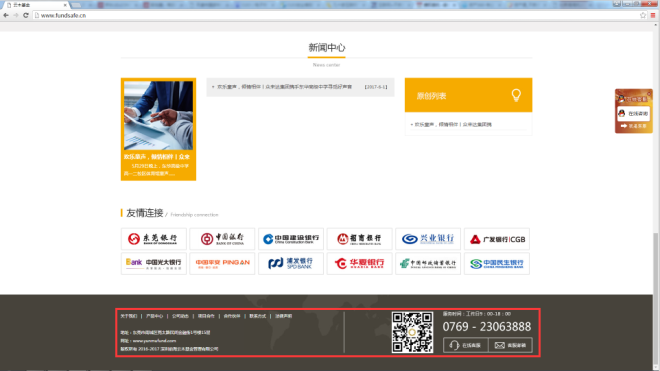Viewport: 660px width, 371px height.
Task: Open the Industrial Bank logo link
Action: [x=428, y=239]
